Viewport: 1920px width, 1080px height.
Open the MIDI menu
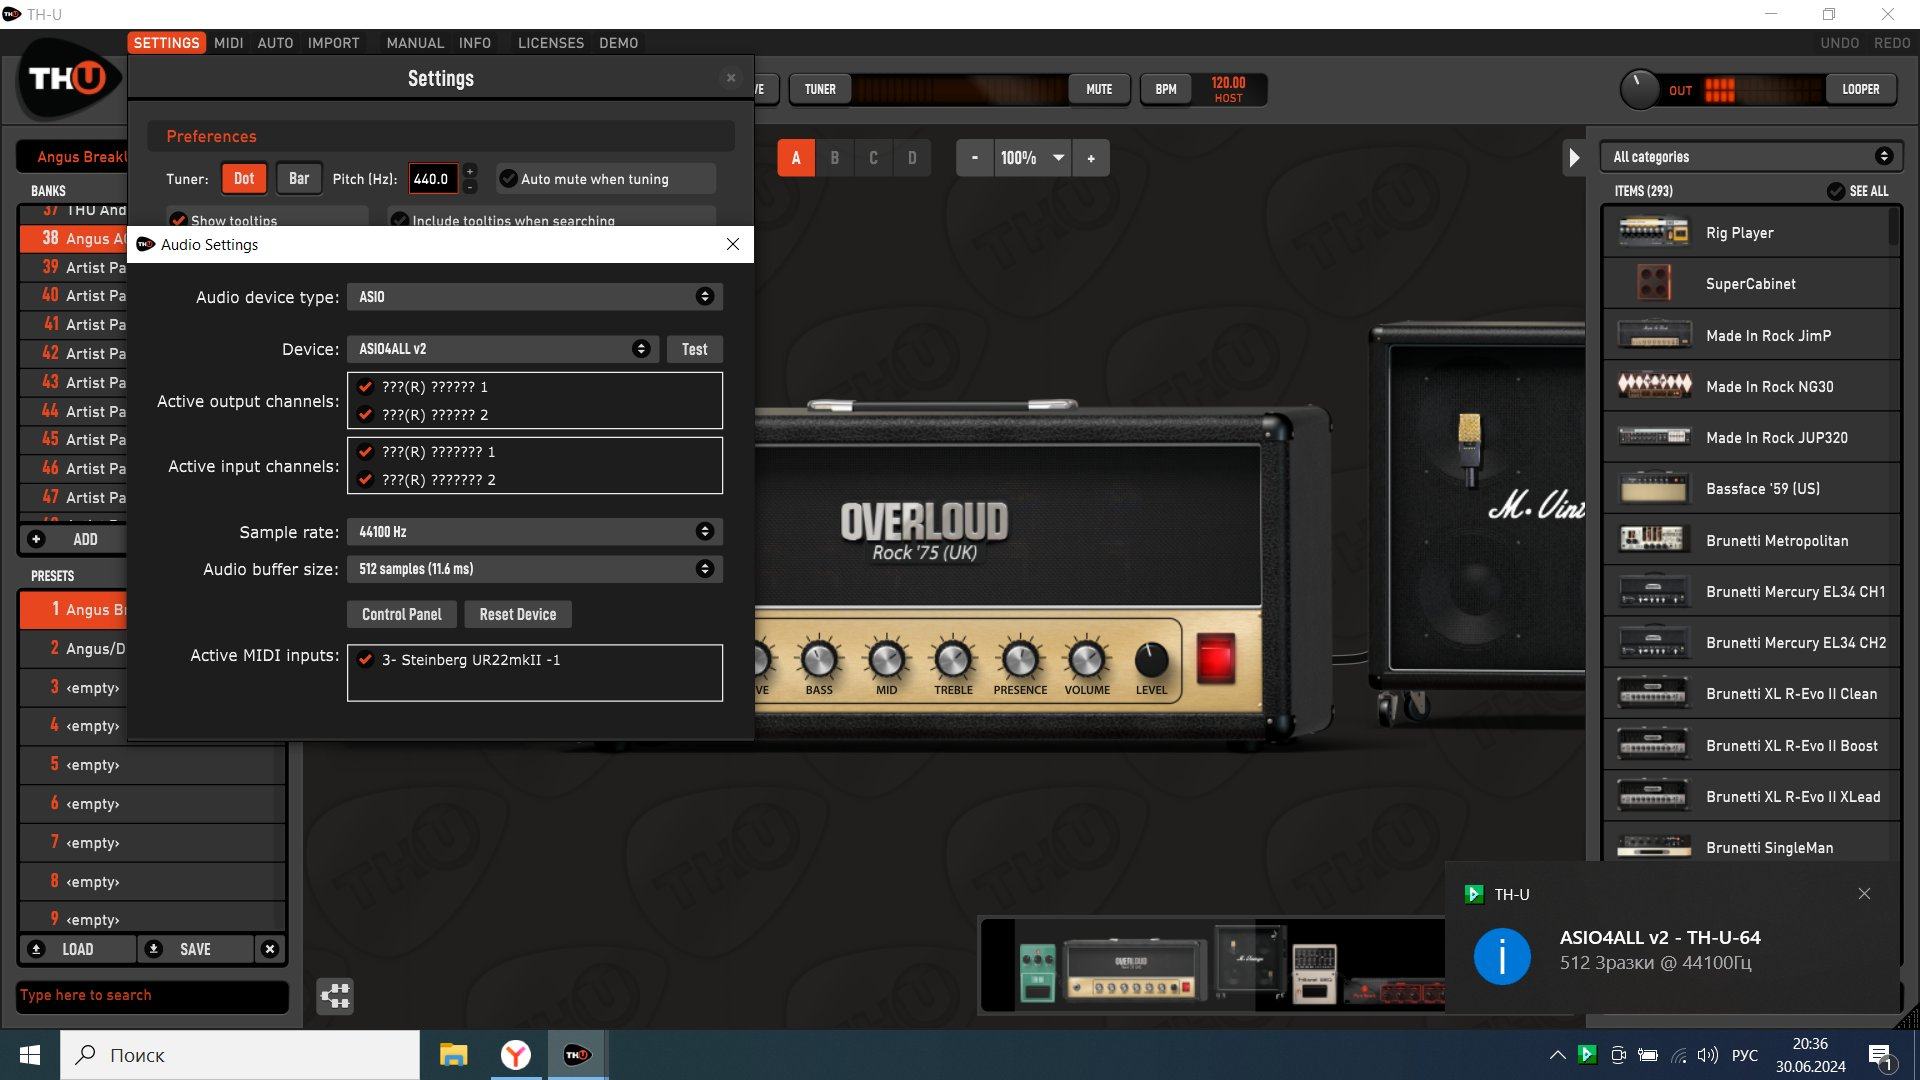pyautogui.click(x=228, y=43)
